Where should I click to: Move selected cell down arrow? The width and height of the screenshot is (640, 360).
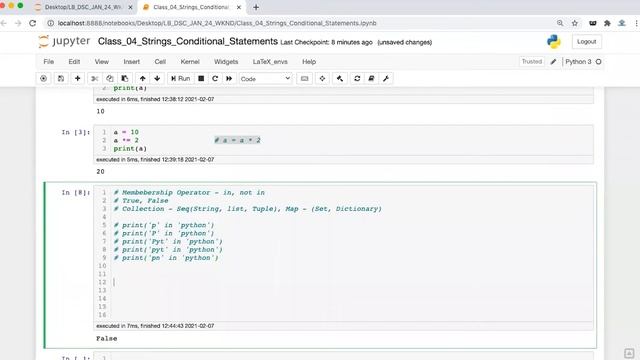click(x=157, y=78)
